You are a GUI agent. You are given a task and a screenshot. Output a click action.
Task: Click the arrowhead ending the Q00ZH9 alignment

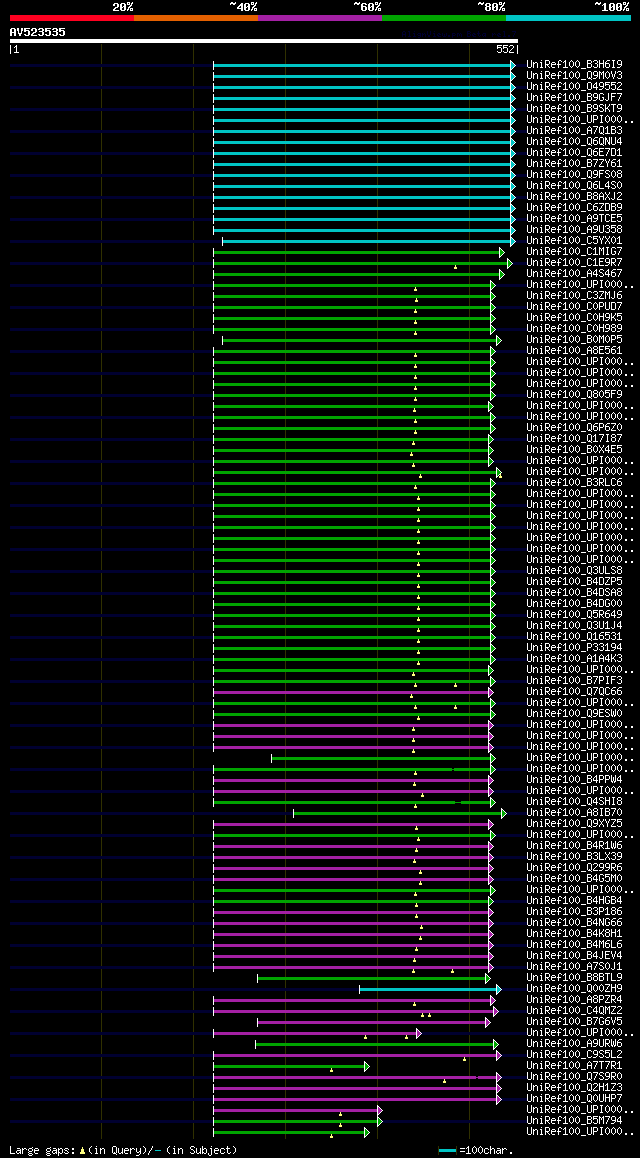pyautogui.click(x=499, y=989)
